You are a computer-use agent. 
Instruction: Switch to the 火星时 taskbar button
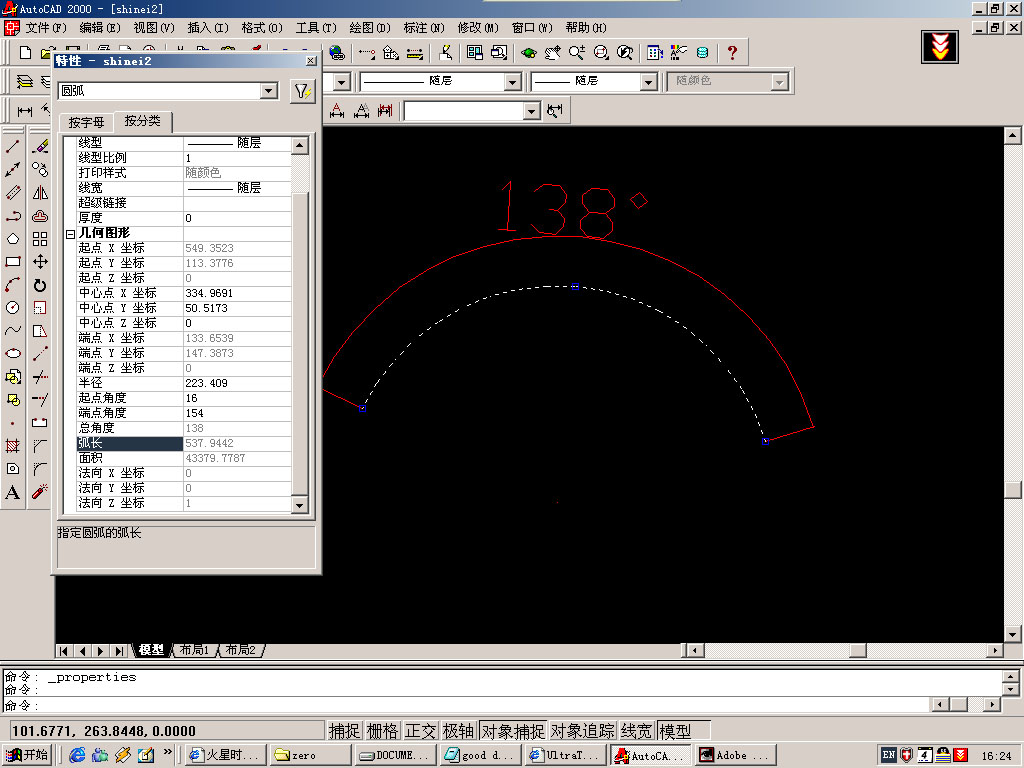click(x=225, y=755)
